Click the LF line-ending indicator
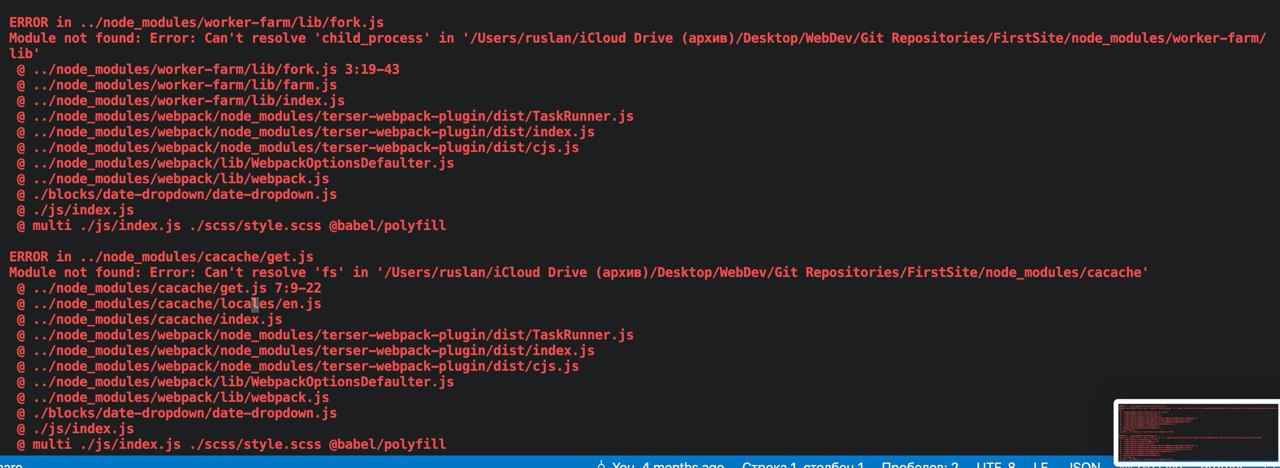This screenshot has width=1280, height=468. pos(1041,464)
